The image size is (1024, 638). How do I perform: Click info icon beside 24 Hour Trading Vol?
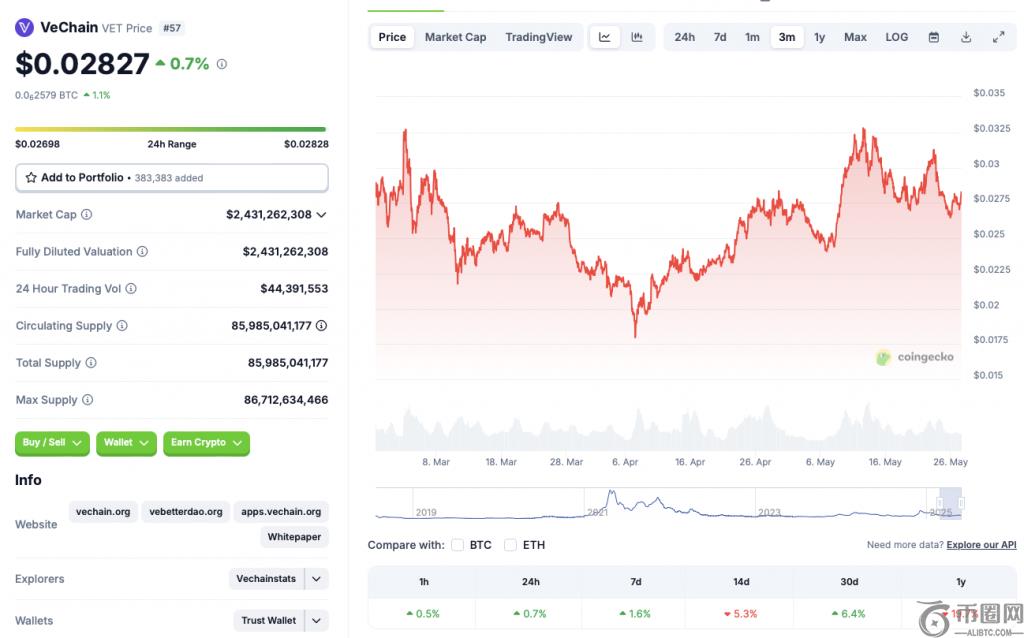tap(131, 289)
